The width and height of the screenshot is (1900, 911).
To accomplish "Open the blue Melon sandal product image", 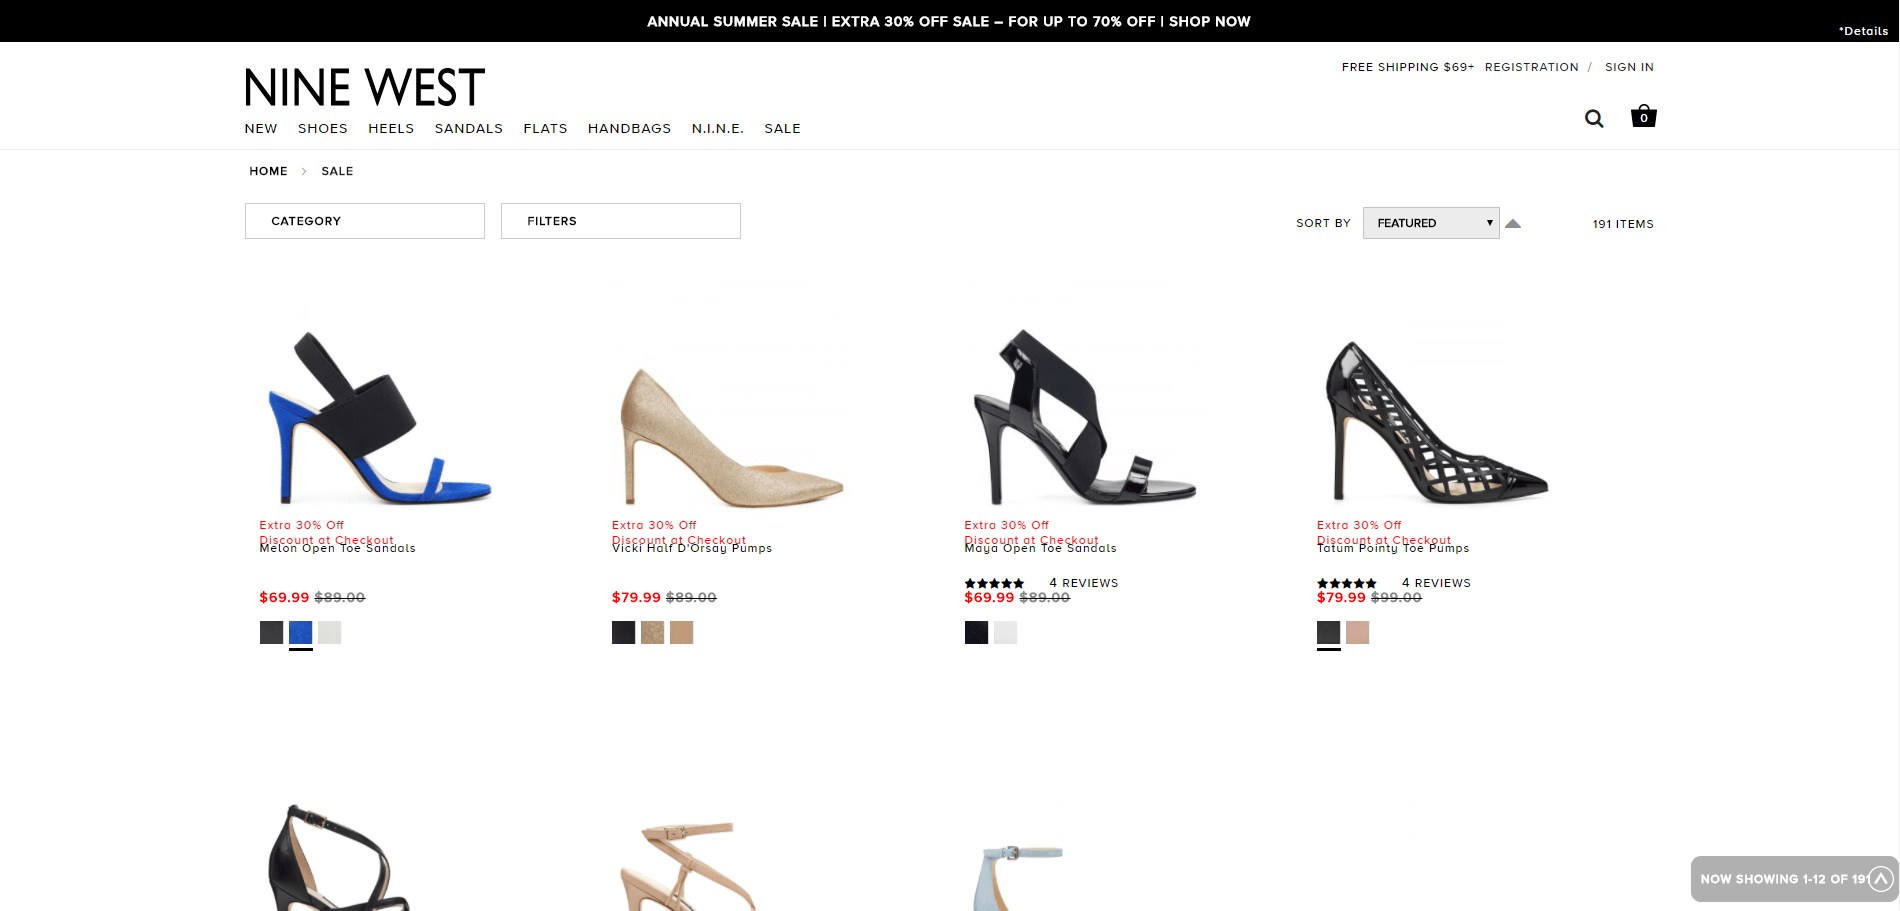I will (x=380, y=417).
